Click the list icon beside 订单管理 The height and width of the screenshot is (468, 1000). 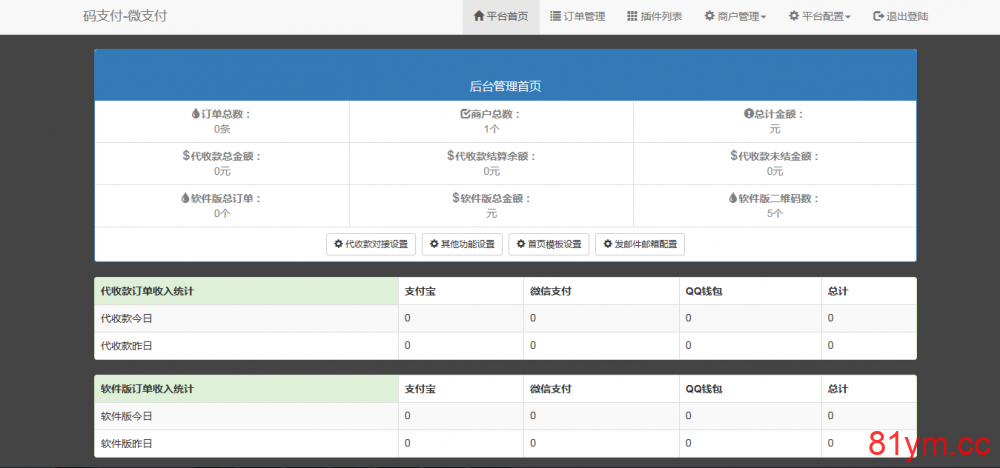coord(555,16)
